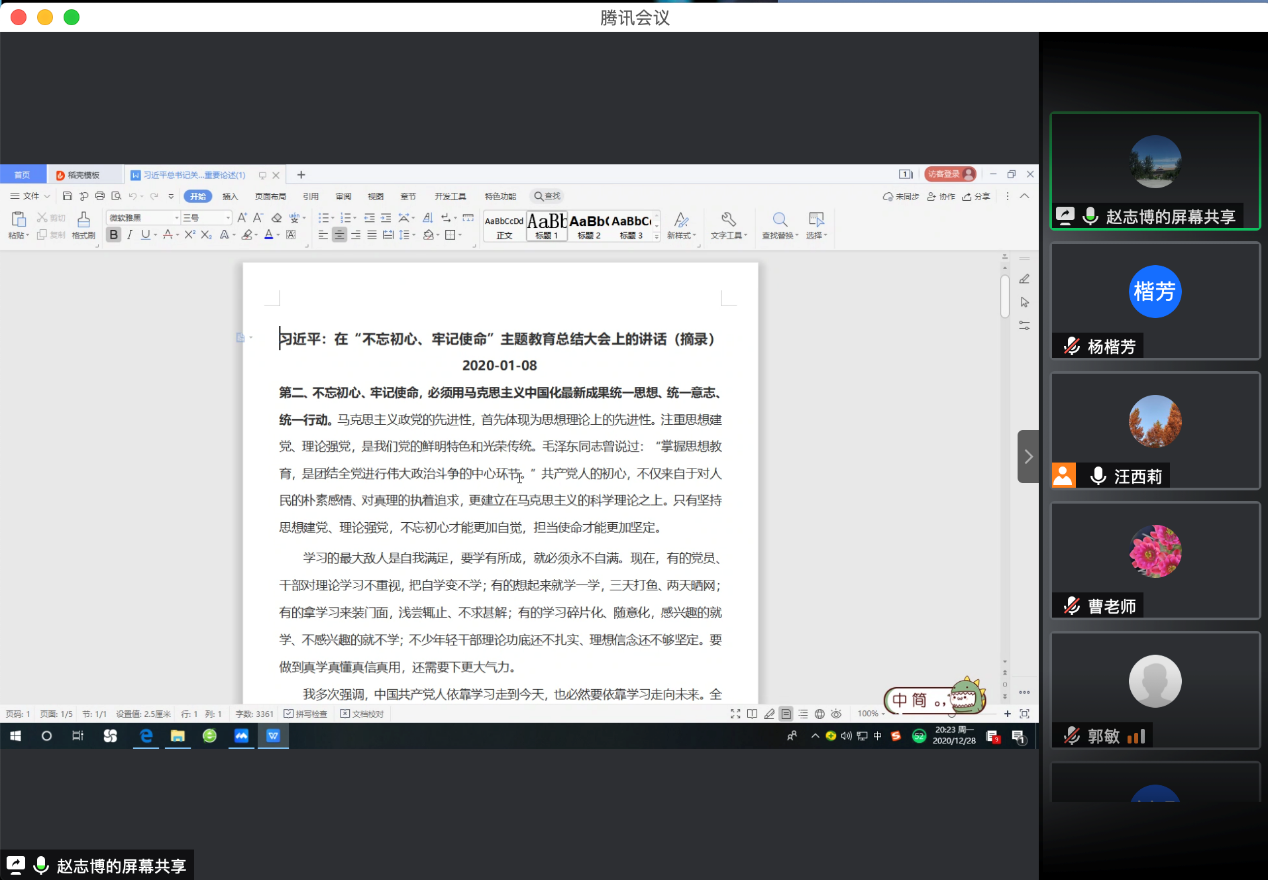The image size is (1268, 880).
Task: Click the New Style (新样式) icon
Action: (x=681, y=220)
